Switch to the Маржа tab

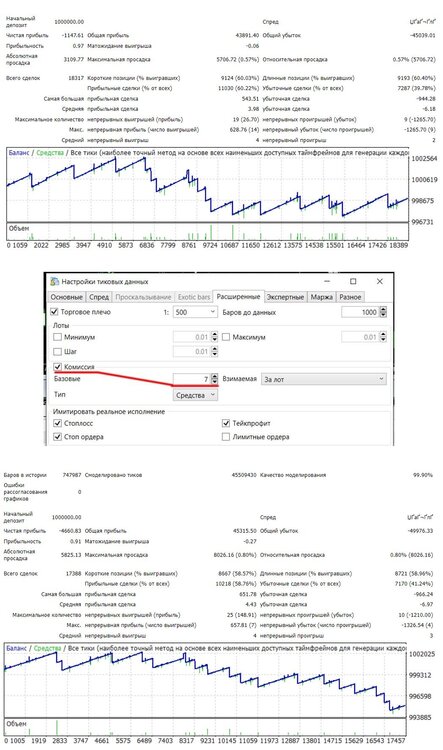[321, 297]
